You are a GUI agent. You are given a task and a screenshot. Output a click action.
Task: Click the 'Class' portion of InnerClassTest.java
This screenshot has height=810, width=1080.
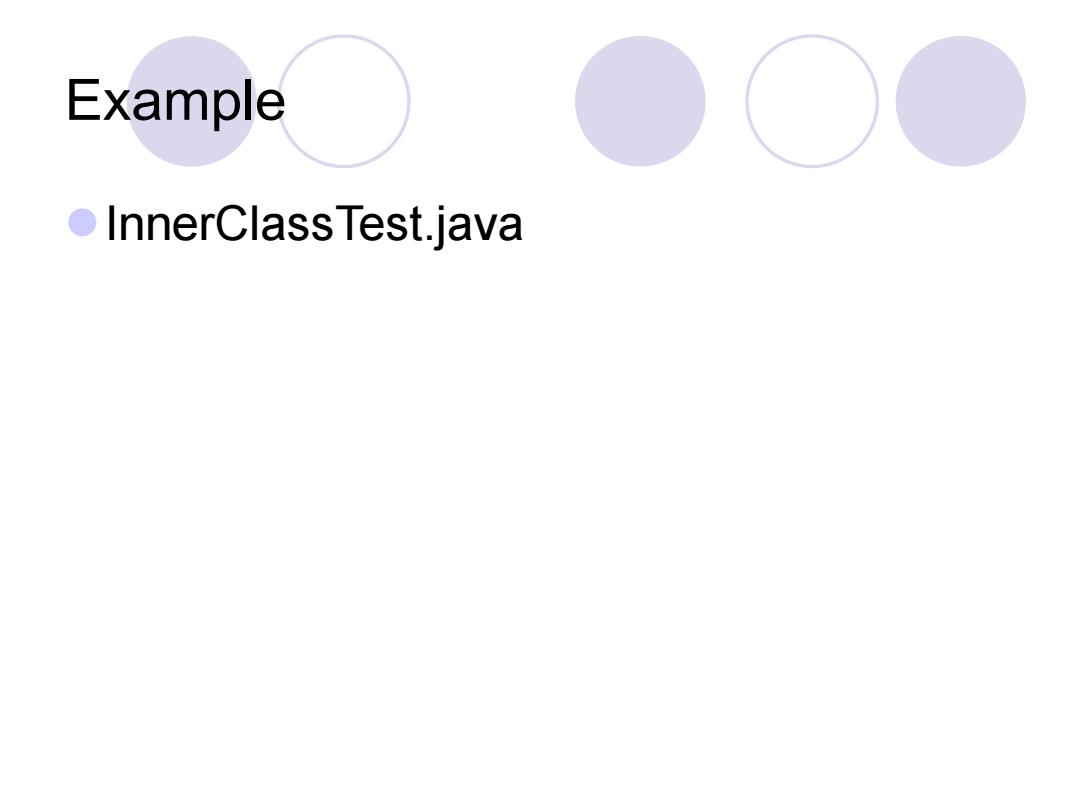pos(274,224)
